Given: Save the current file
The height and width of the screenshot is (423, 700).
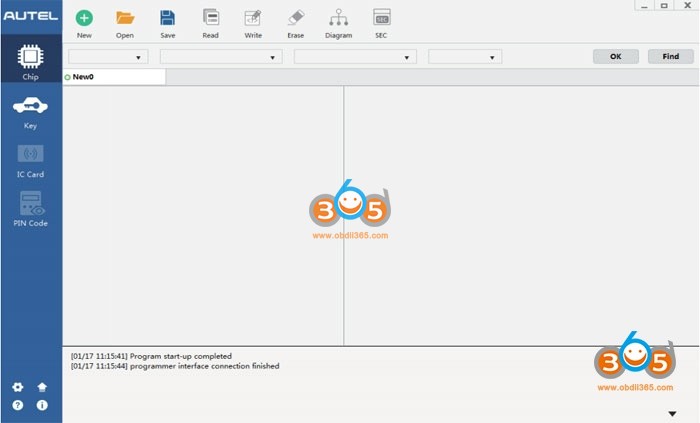Looking at the screenshot, I should [x=168, y=18].
